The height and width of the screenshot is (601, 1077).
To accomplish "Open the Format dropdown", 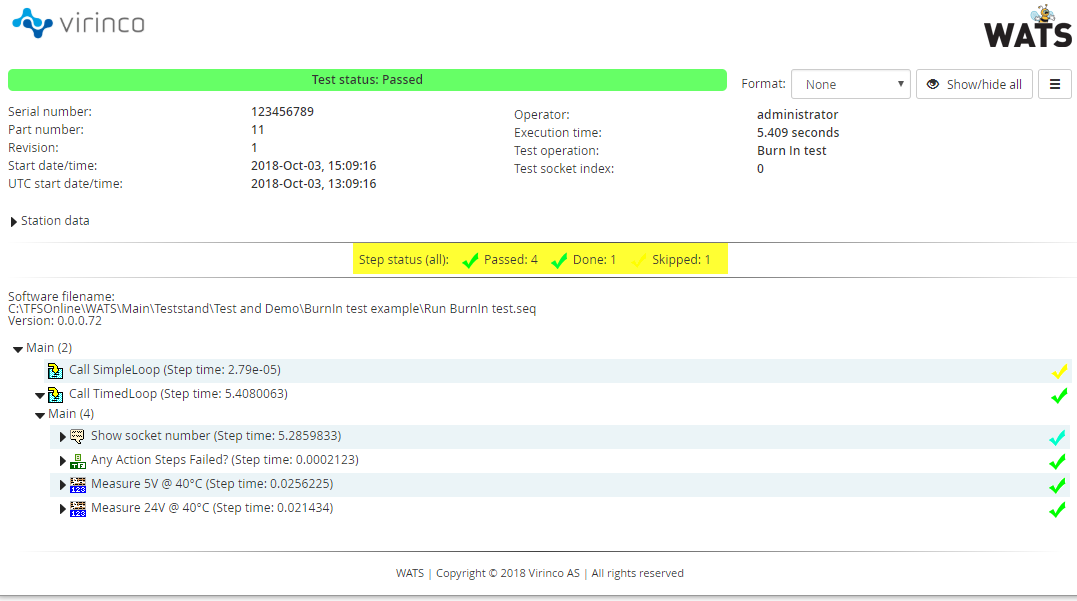I will (x=849, y=84).
